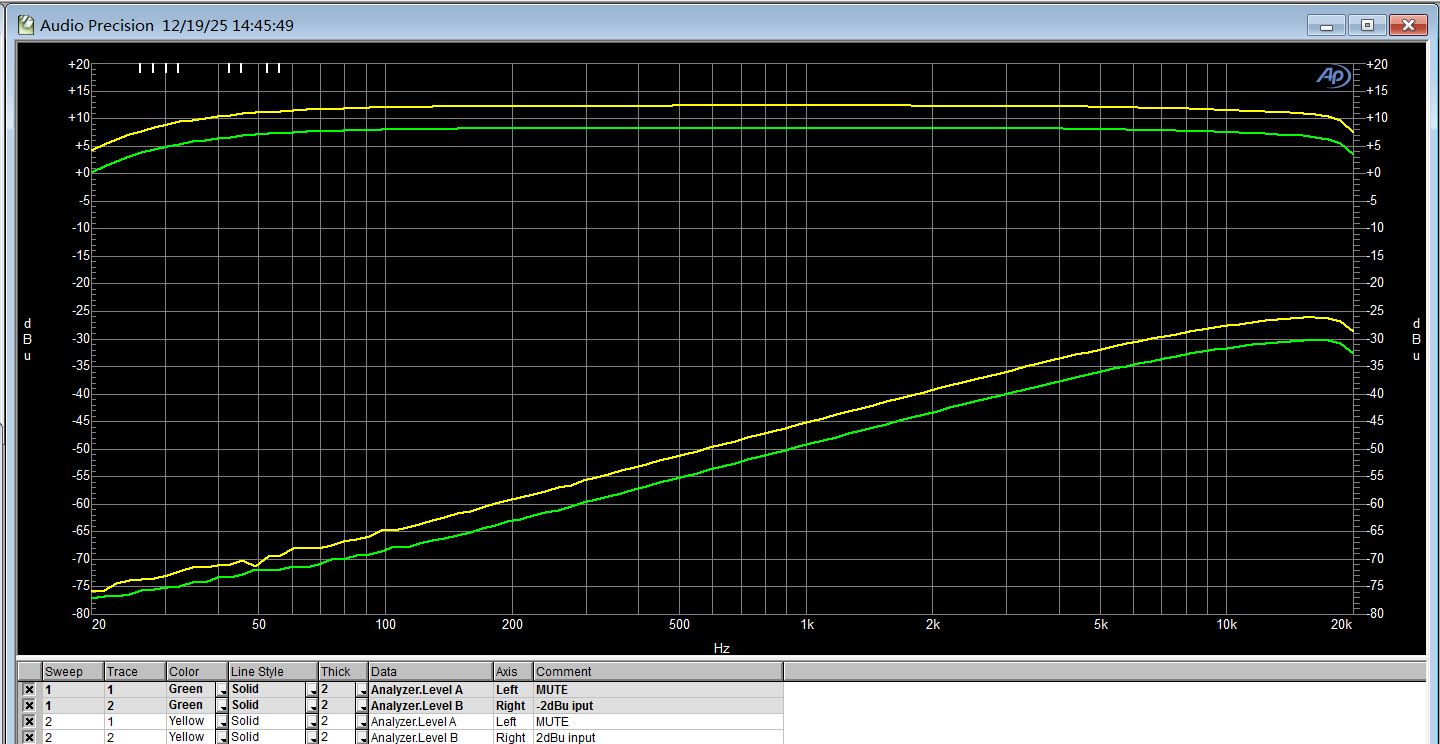Open Color dropdown for Sweep 2 Trace 1
1440x744 pixels.
[x=222, y=722]
